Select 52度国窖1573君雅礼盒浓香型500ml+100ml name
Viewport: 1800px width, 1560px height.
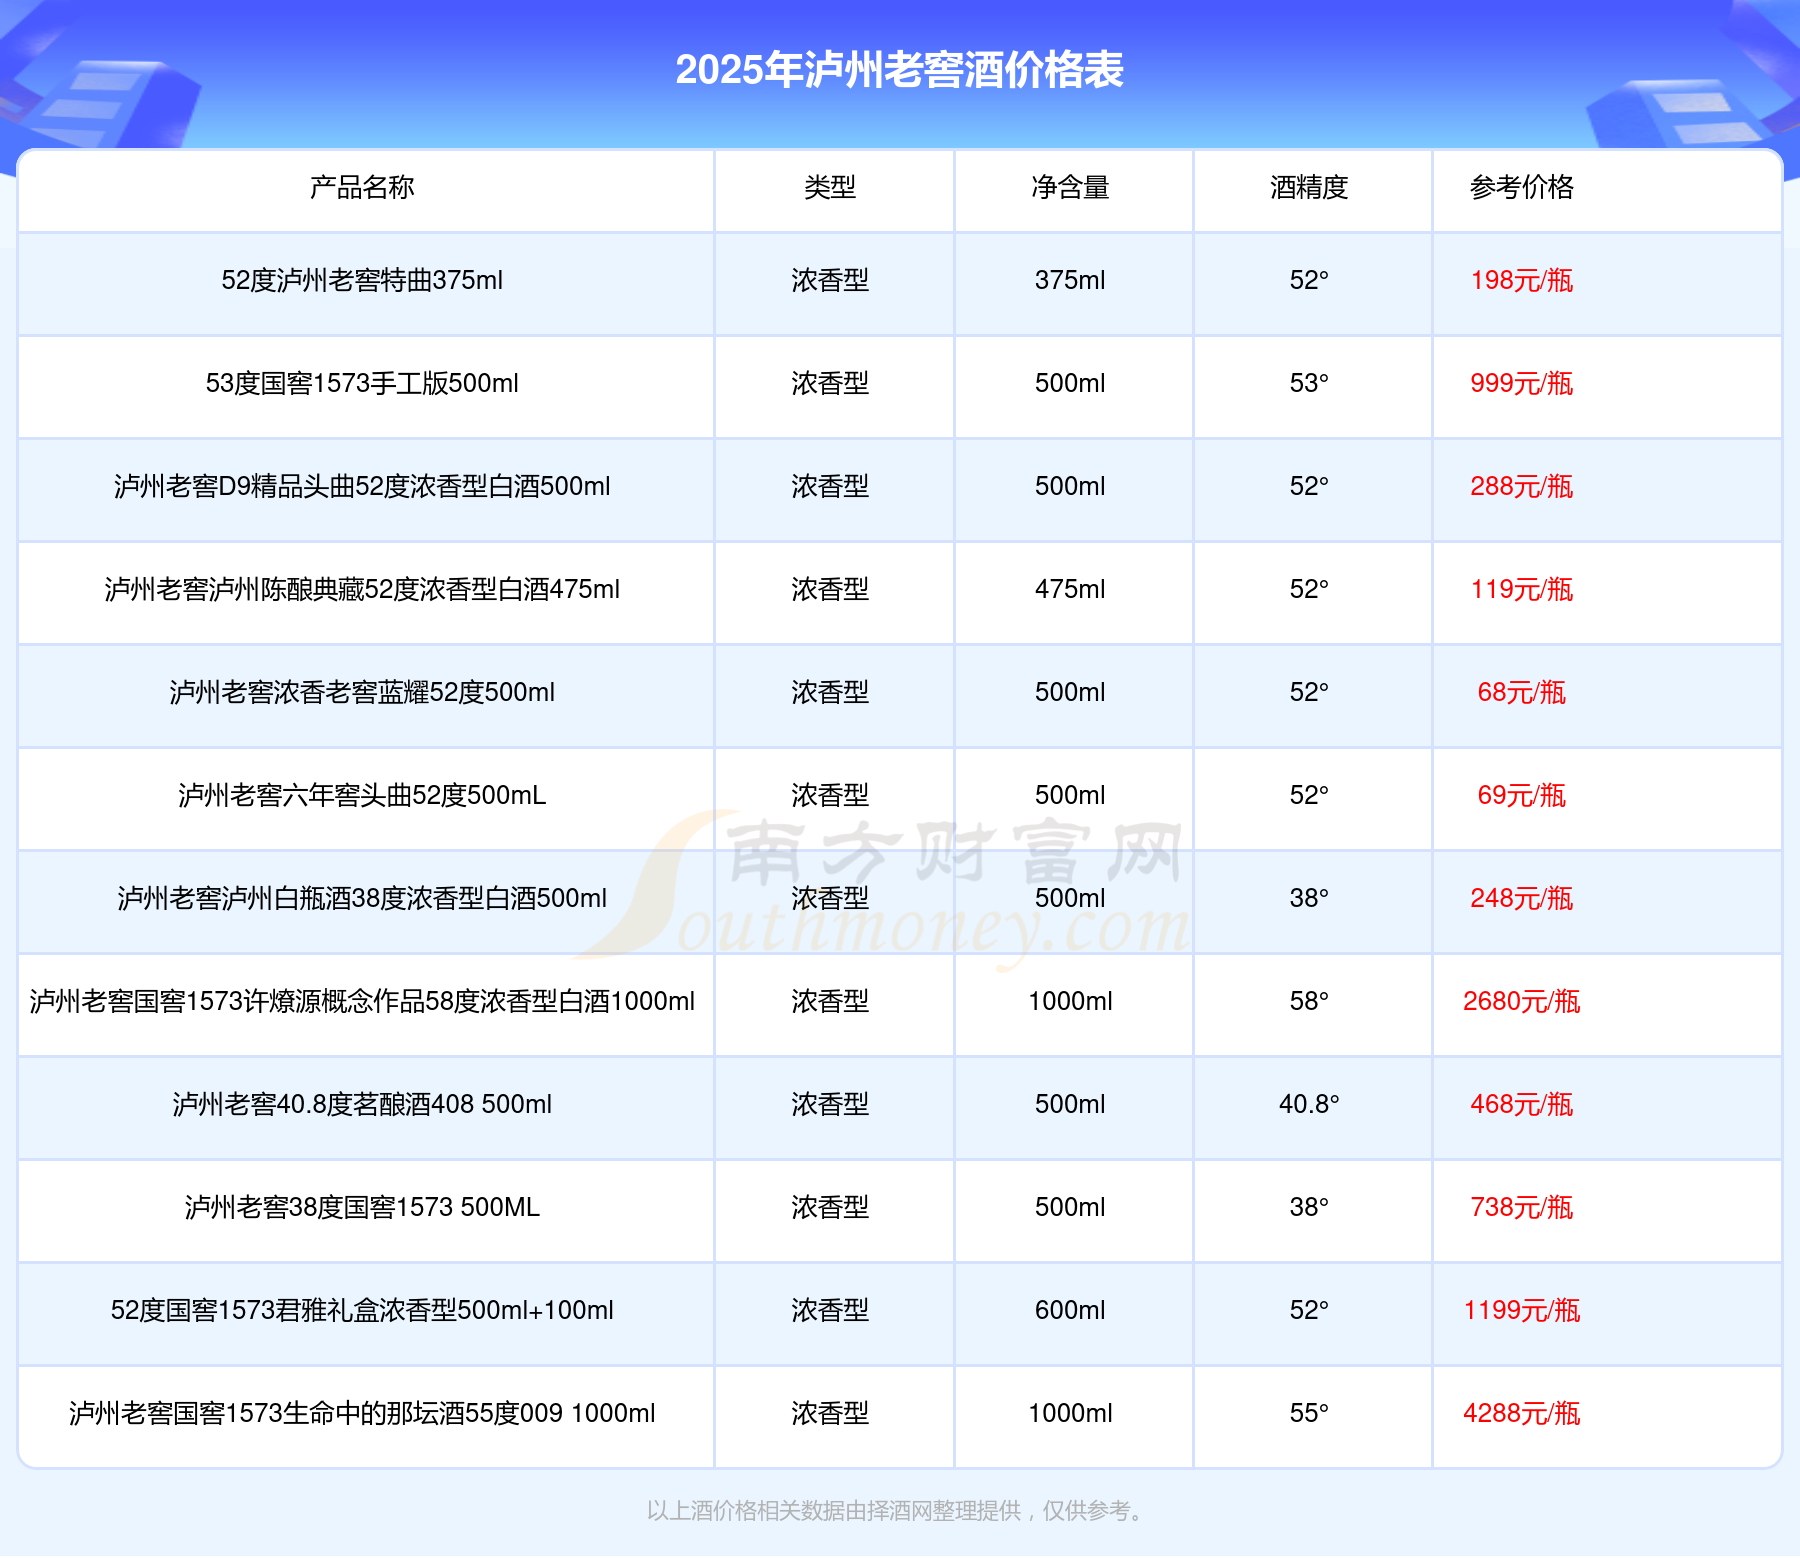[362, 1310]
